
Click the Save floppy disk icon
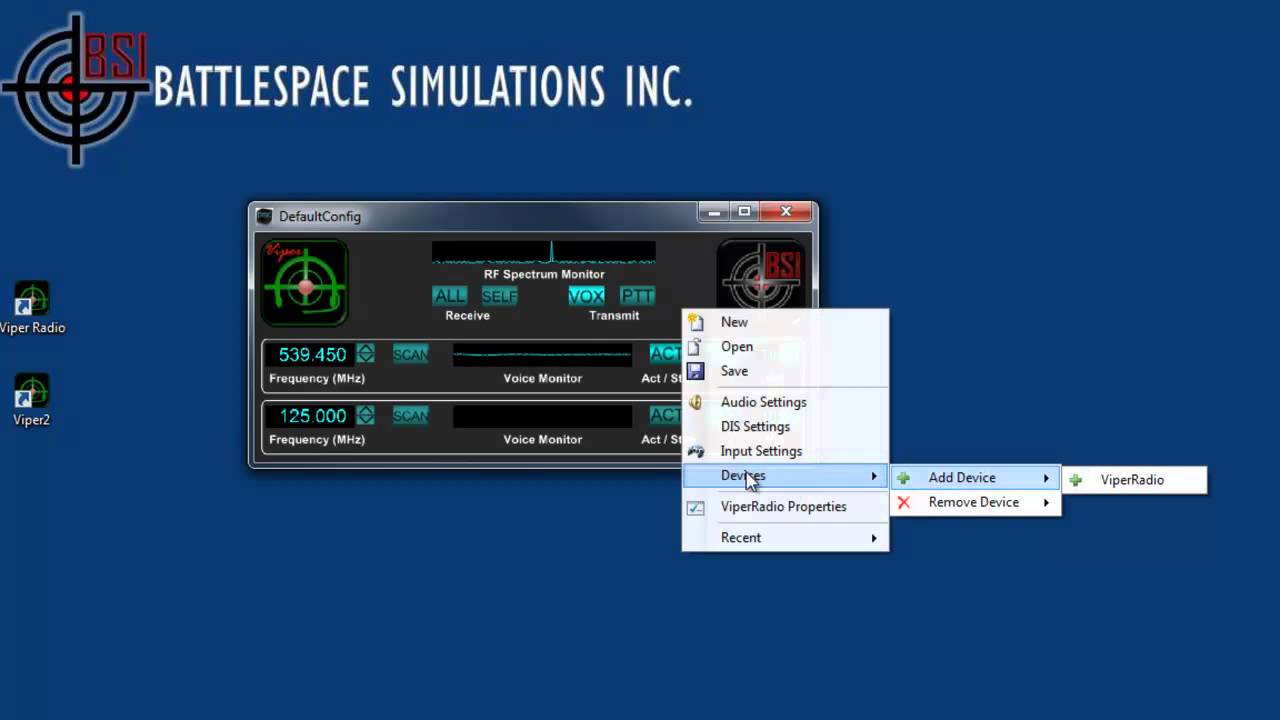coord(696,371)
